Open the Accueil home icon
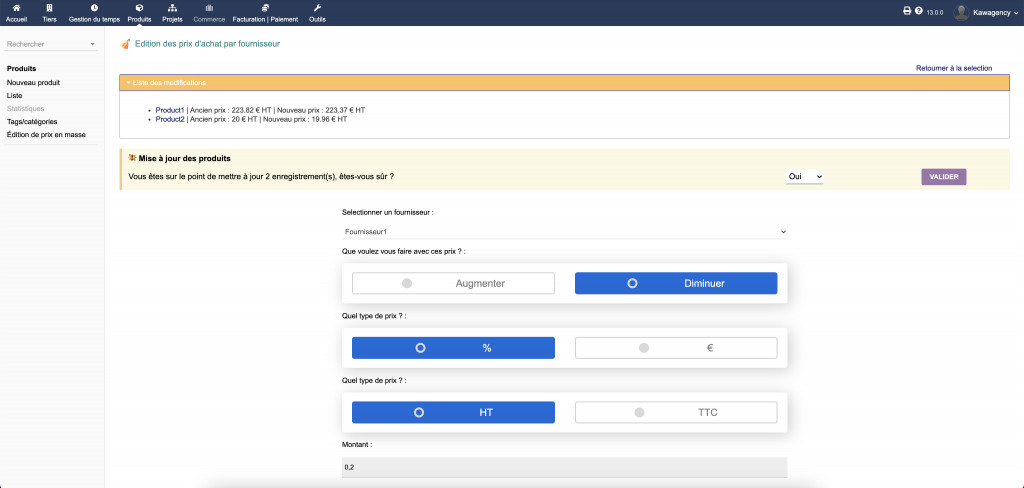Screen dimensions: 1024x488 (16, 8)
